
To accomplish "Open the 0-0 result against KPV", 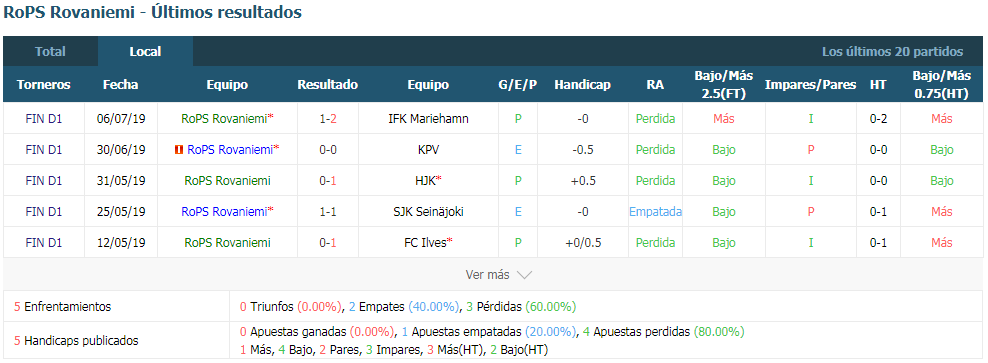I will pyautogui.click(x=328, y=150).
